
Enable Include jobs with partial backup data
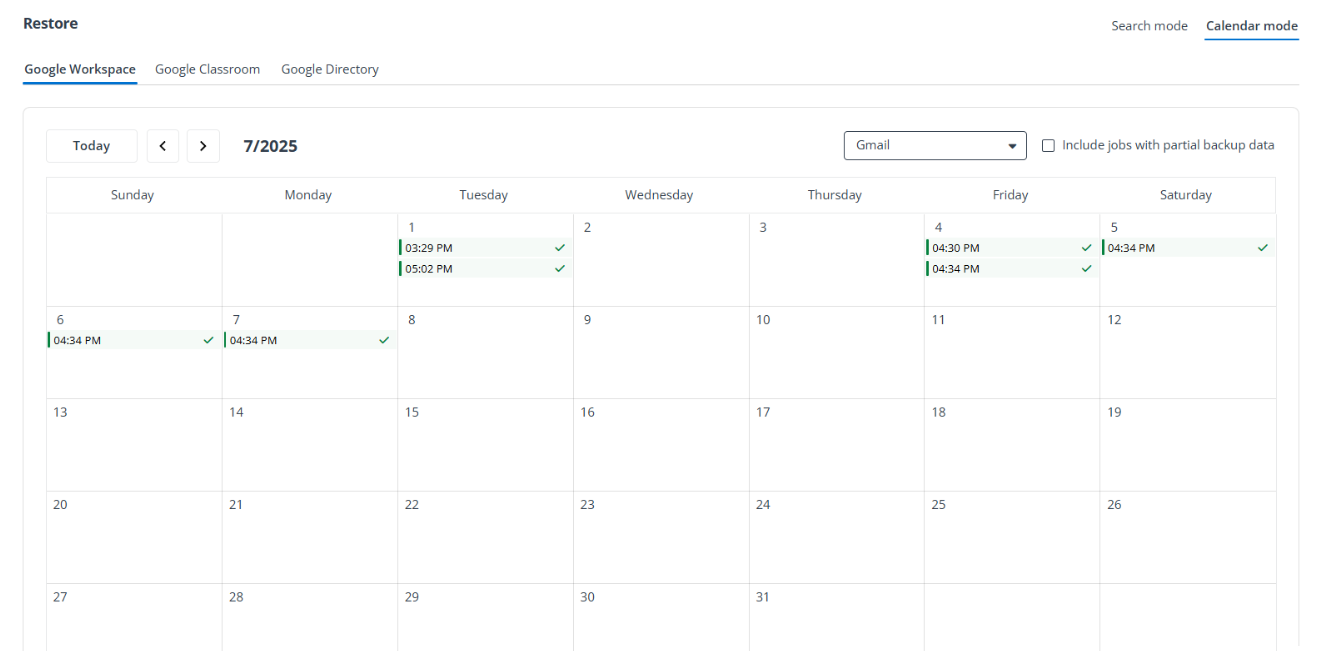(x=1048, y=145)
